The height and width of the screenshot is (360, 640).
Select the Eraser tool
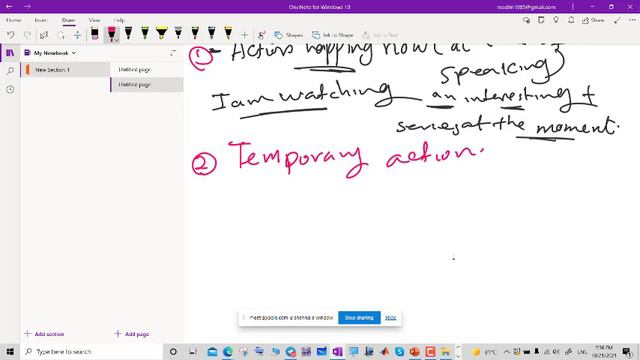[x=95, y=33]
